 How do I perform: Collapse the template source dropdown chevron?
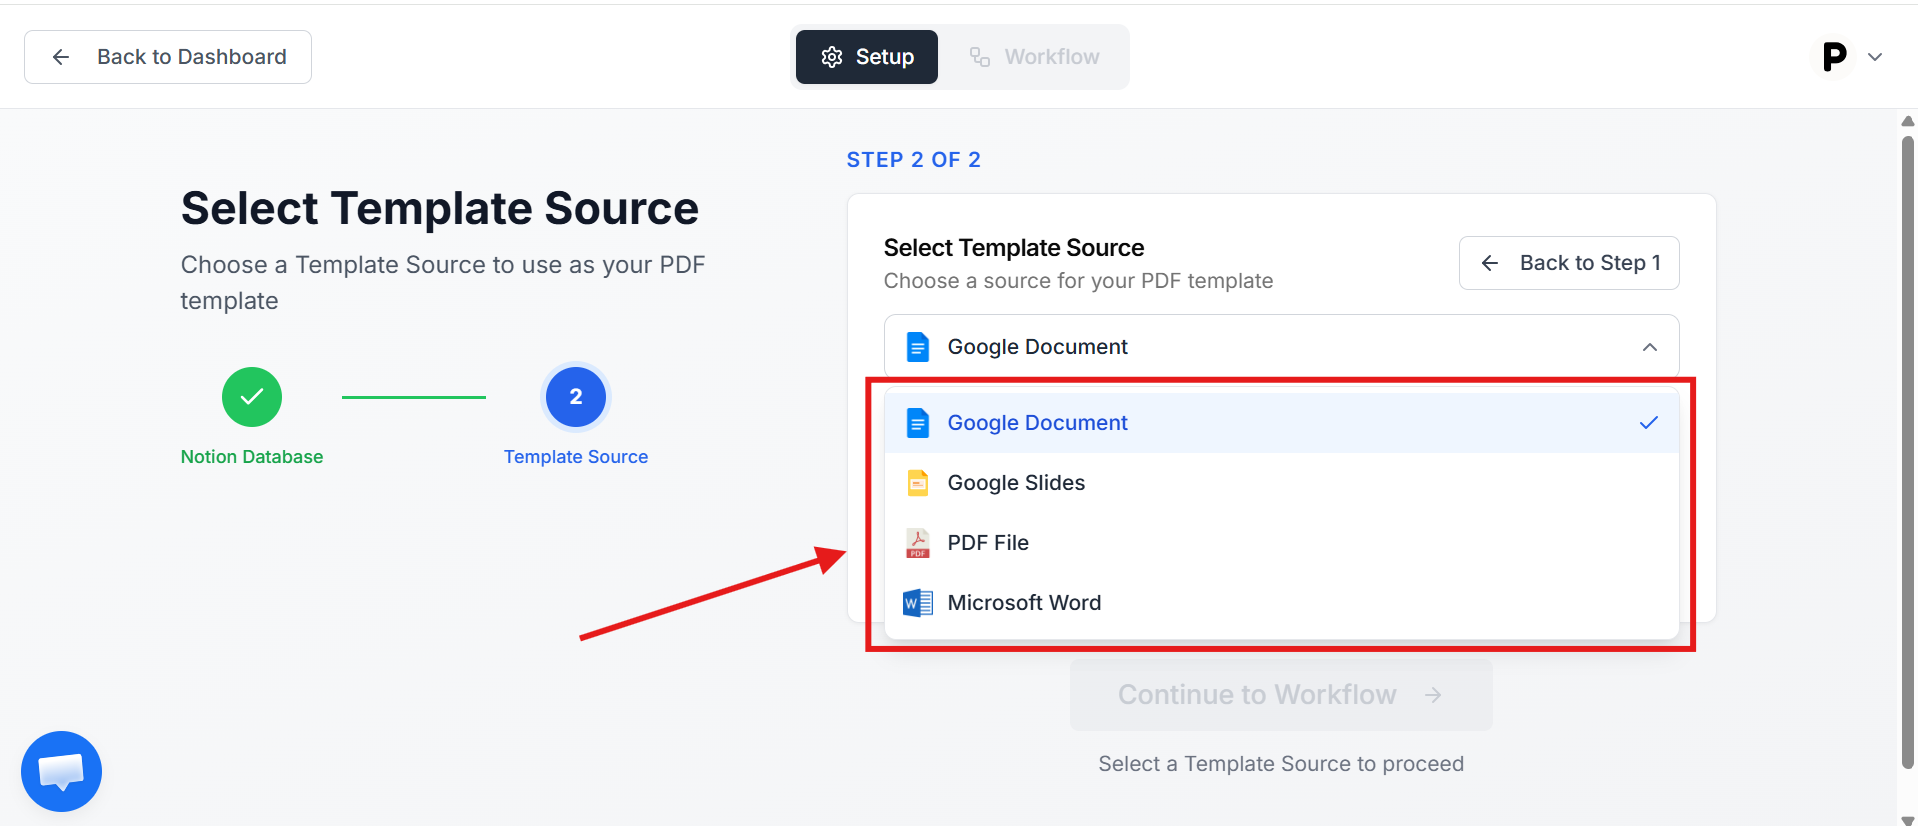(1649, 347)
